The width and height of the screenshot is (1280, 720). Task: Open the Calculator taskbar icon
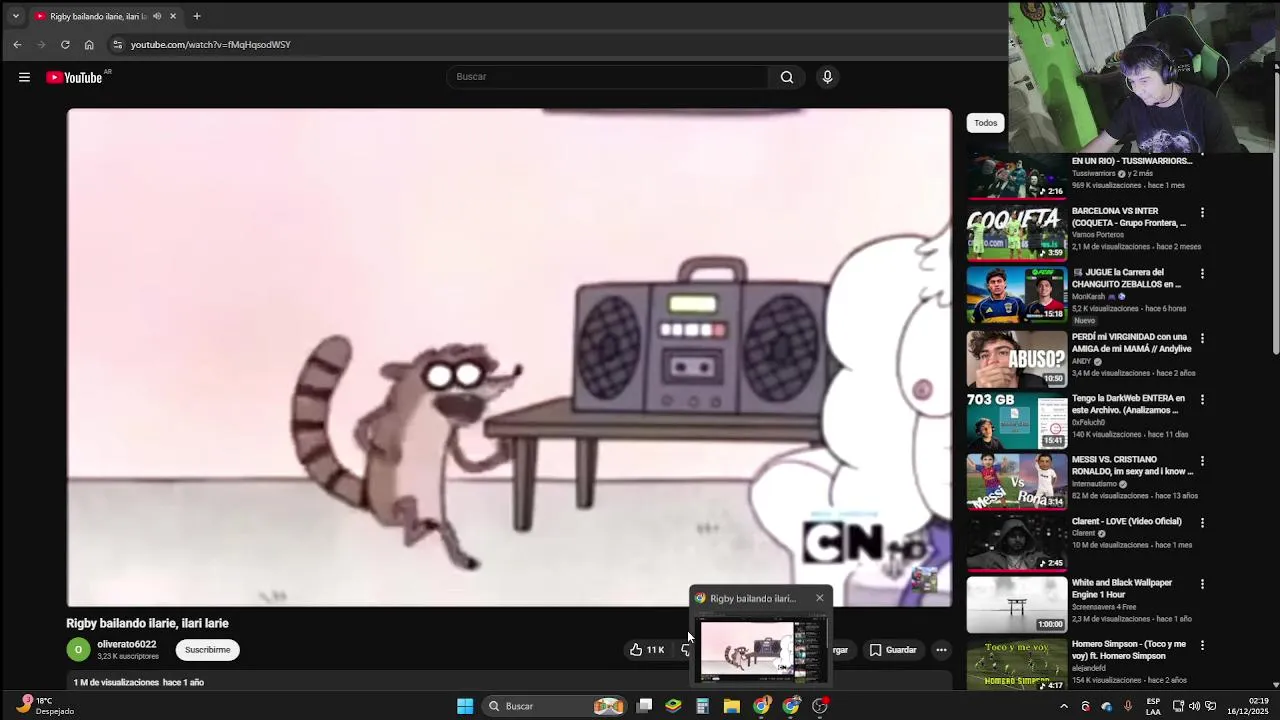[703, 706]
